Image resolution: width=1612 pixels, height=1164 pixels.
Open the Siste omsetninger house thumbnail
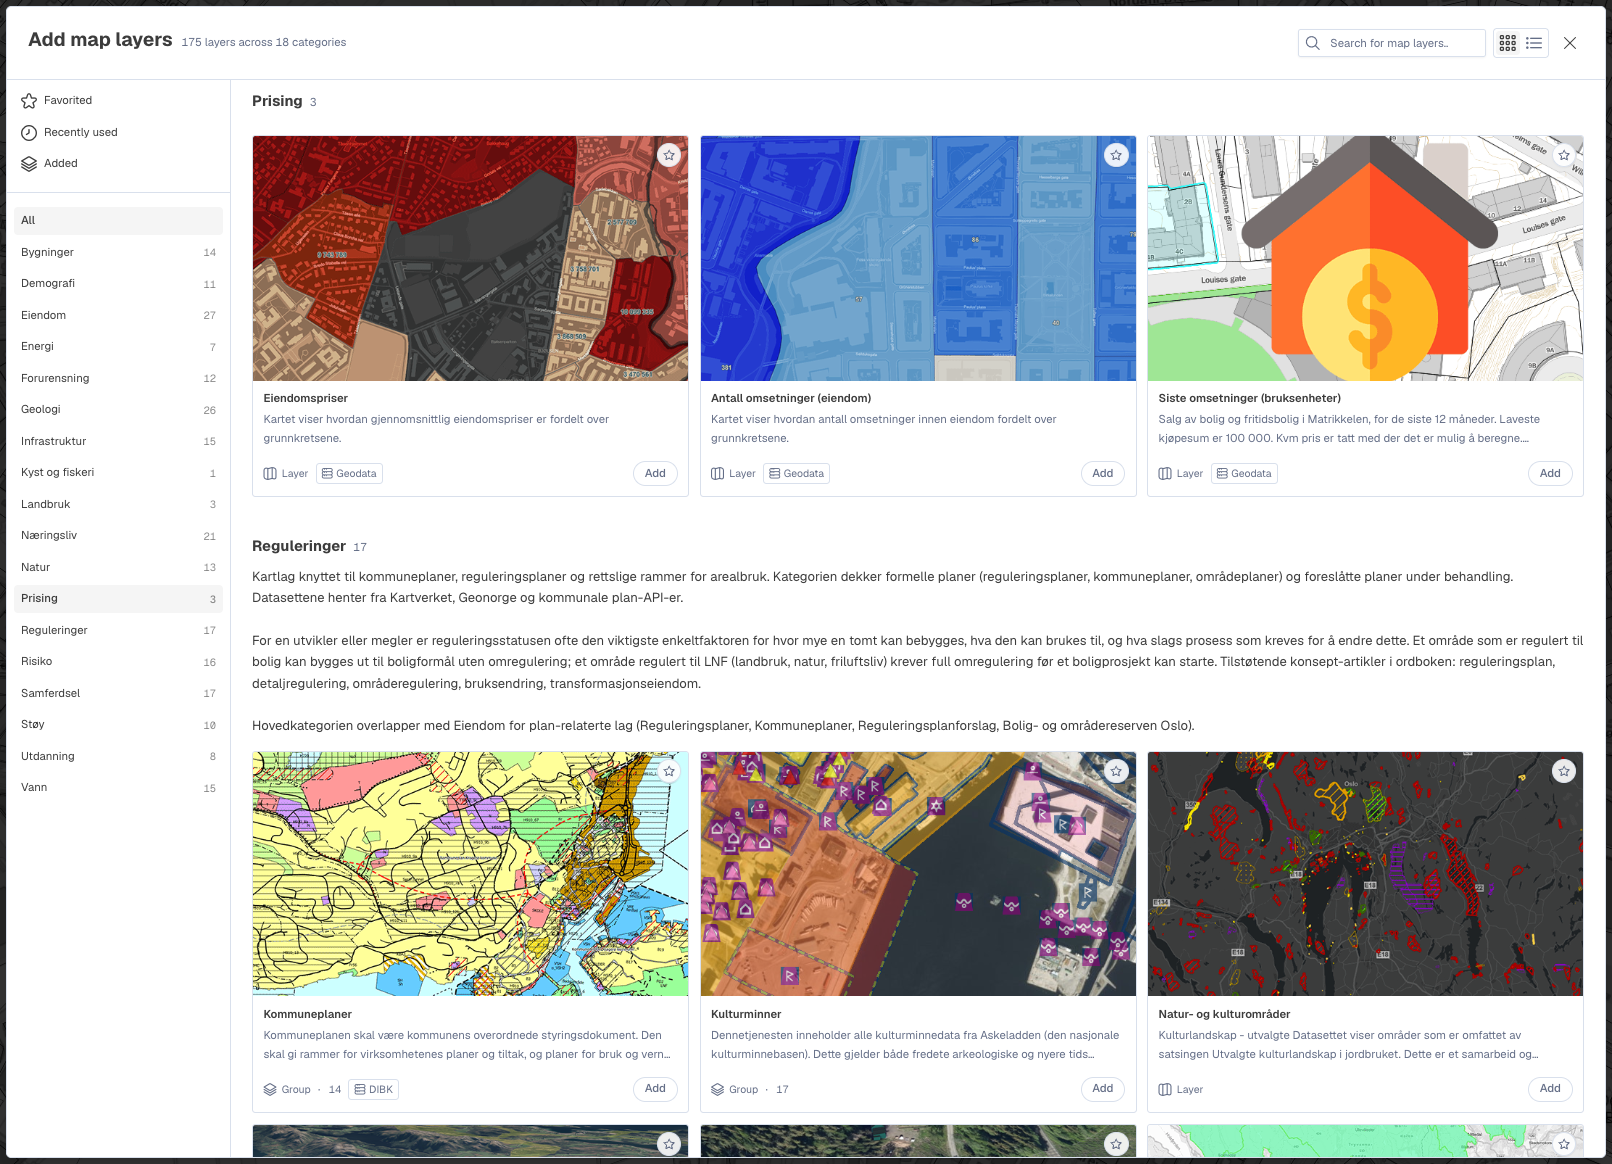pyautogui.click(x=1365, y=258)
